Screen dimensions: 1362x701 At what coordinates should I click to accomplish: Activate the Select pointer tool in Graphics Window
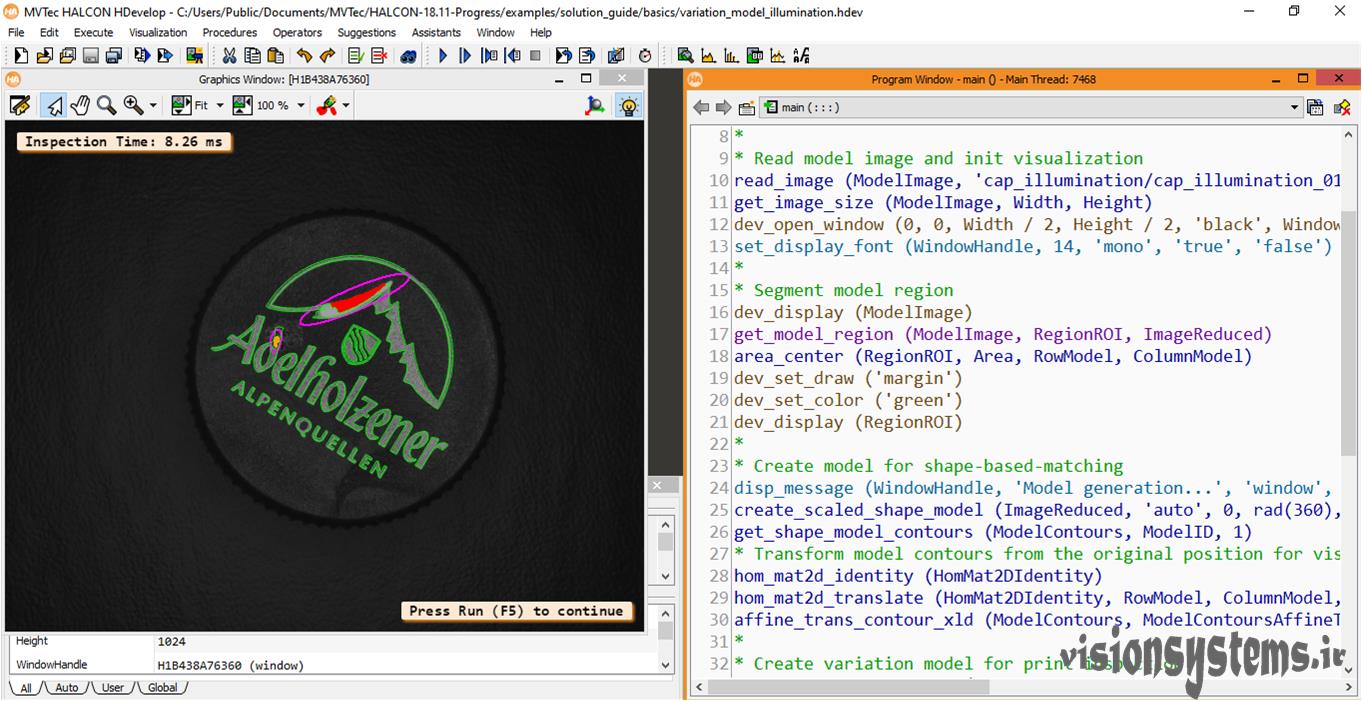click(54, 105)
